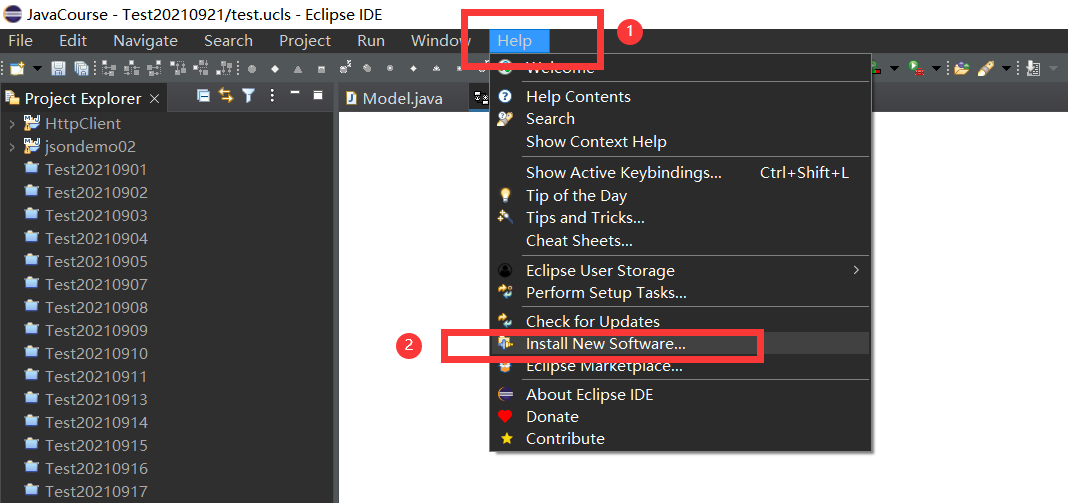
Task: Open the File menu
Action: tap(20, 41)
